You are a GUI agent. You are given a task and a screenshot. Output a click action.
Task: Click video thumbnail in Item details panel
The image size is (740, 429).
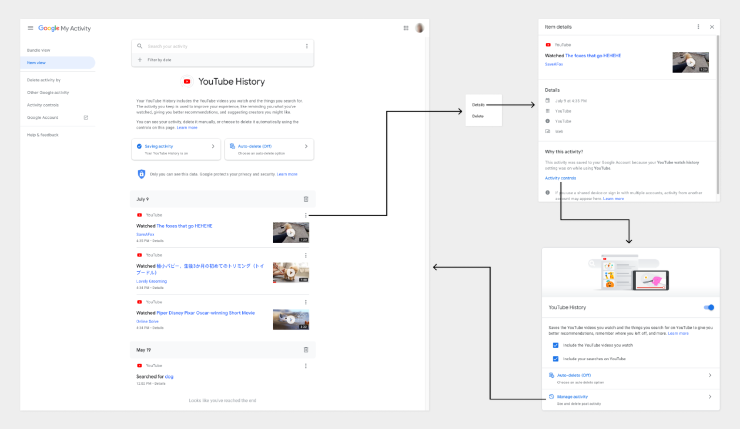coord(690,62)
